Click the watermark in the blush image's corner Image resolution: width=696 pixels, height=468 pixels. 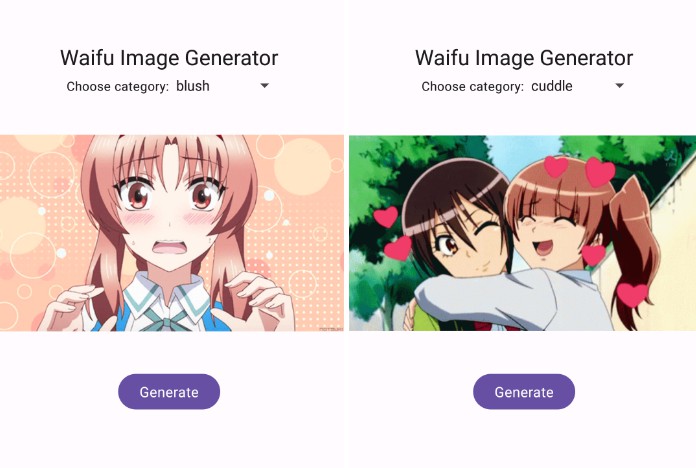click(x=331, y=329)
